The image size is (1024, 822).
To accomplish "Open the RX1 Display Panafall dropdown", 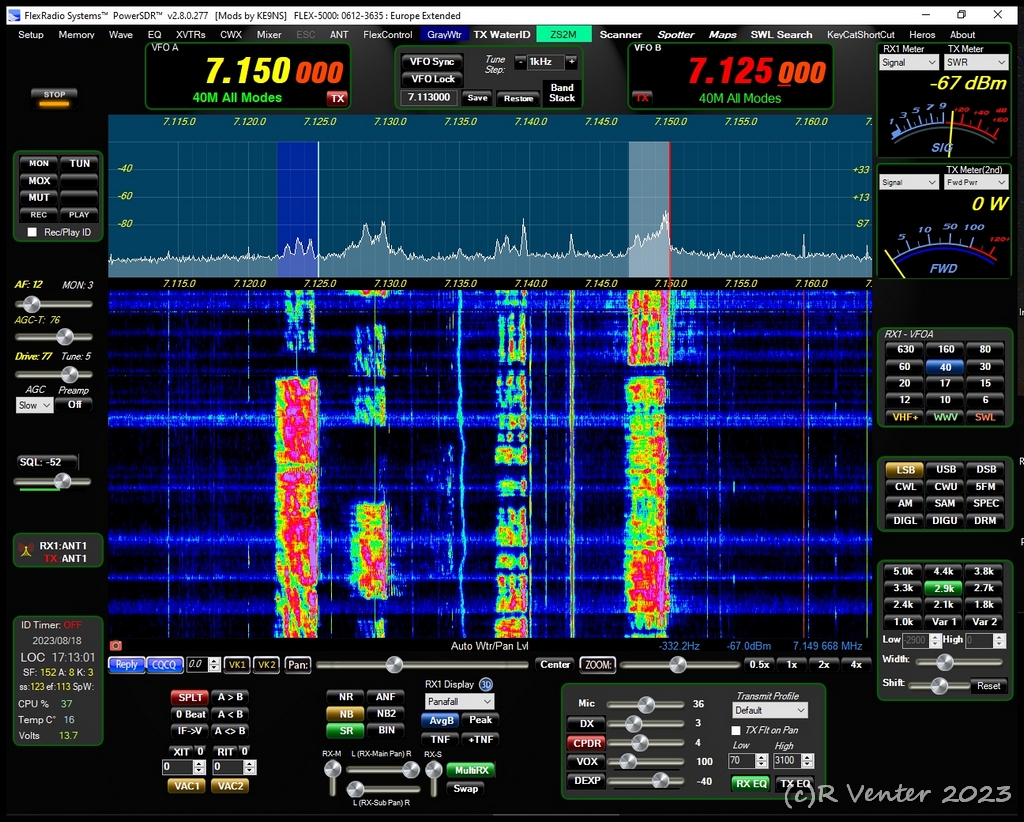I will (460, 702).
